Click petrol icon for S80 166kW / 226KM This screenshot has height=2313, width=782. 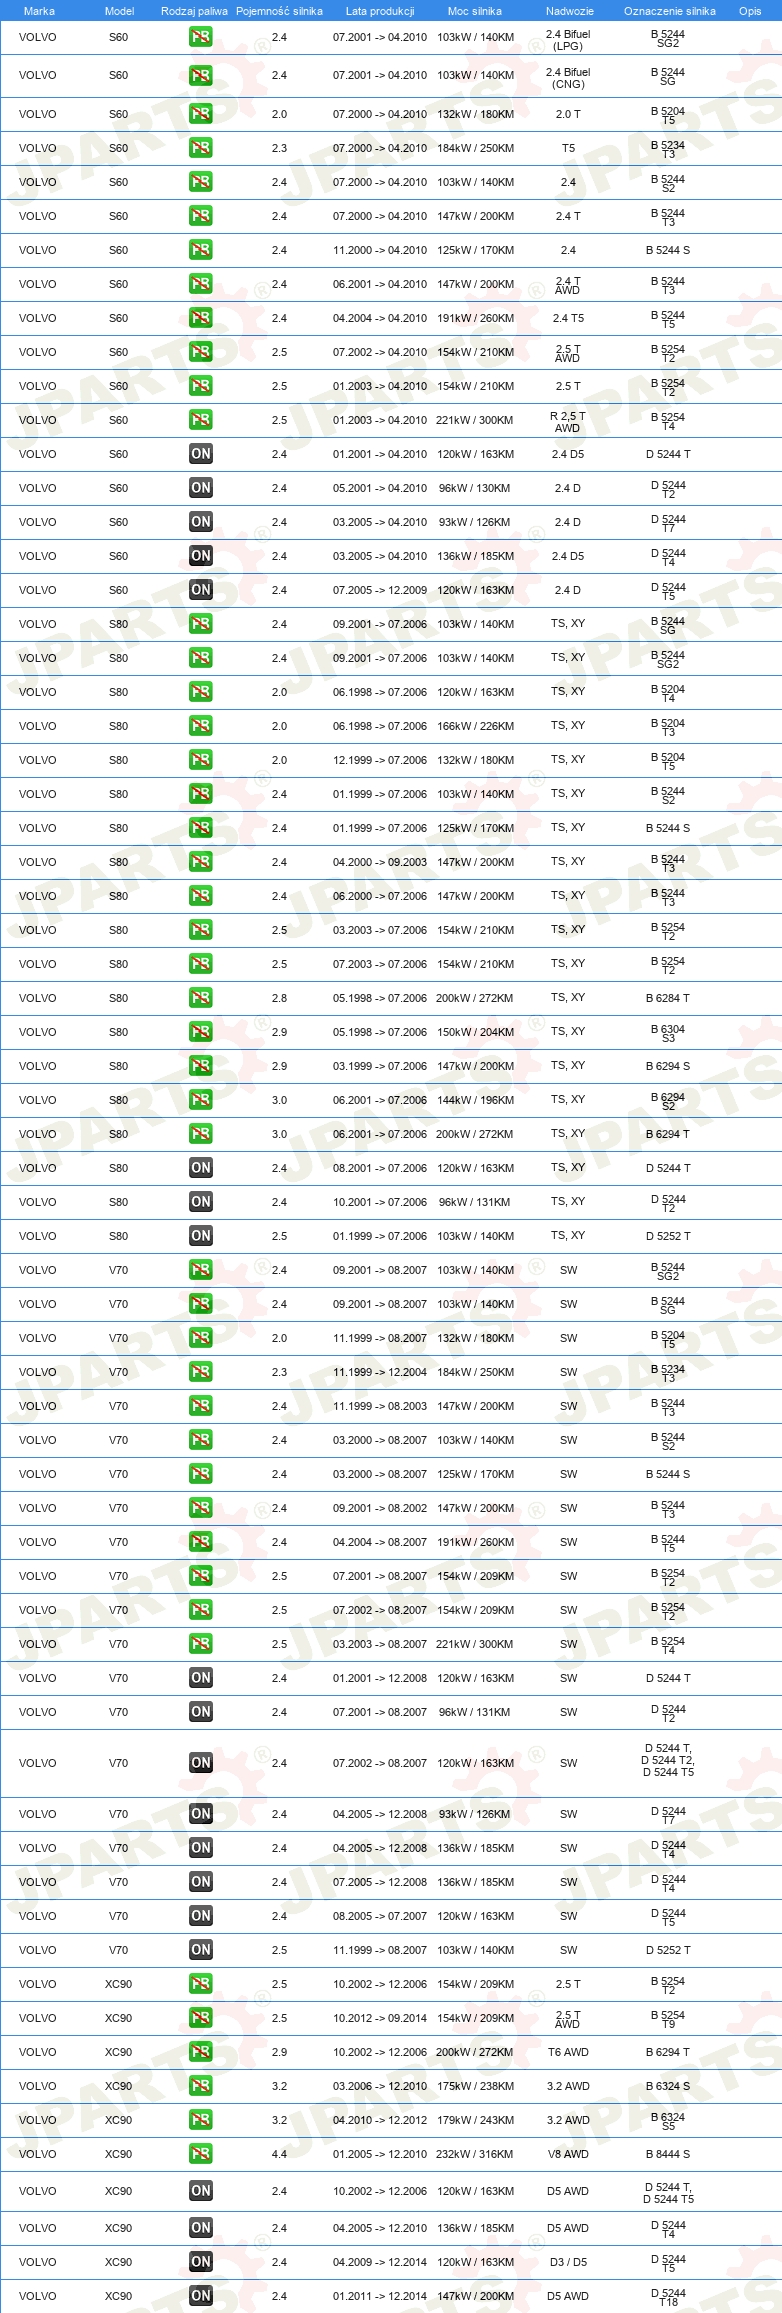[x=200, y=726]
